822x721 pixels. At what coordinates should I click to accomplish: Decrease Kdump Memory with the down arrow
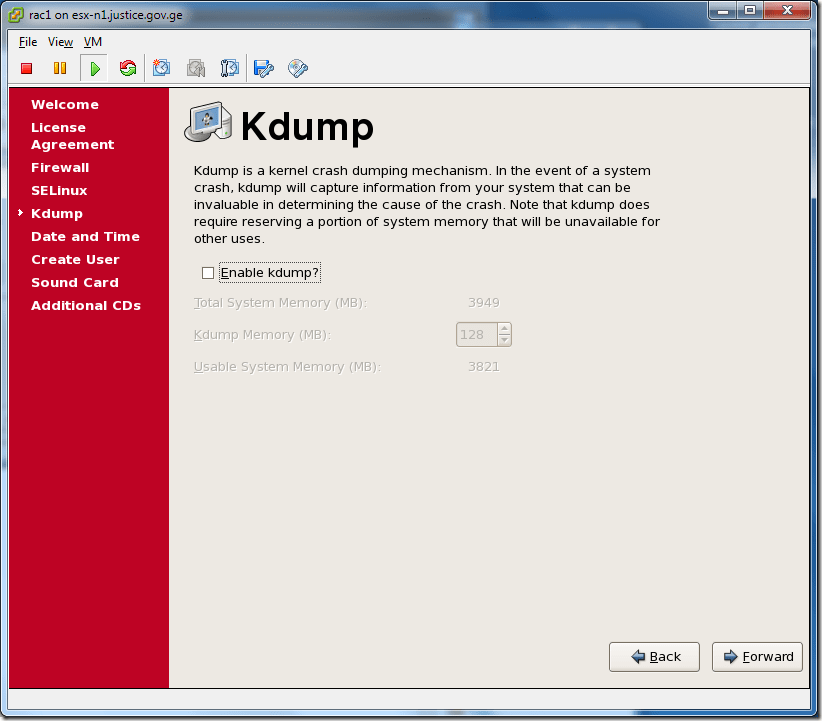pos(504,340)
